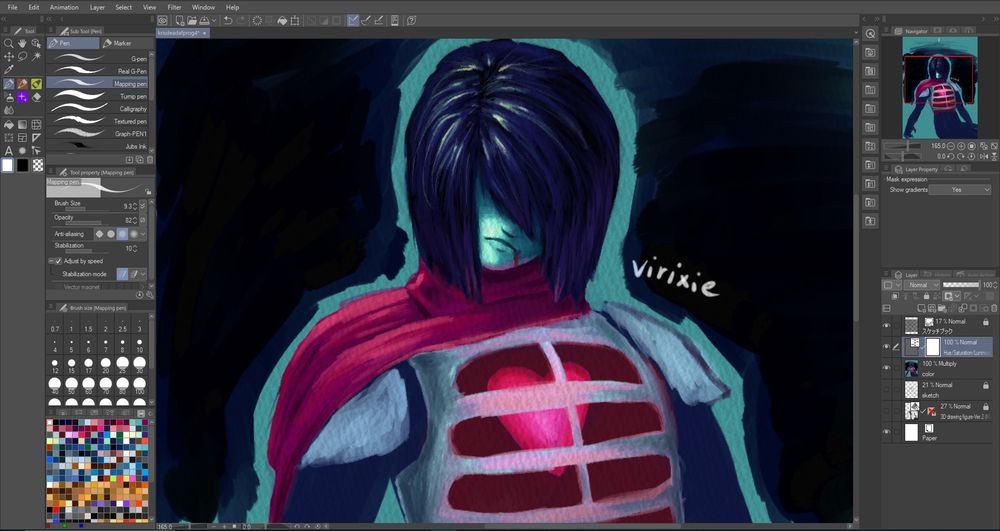The height and width of the screenshot is (531, 1000).
Task: Toggle Adjust by speed checkbox
Action: tap(58, 261)
